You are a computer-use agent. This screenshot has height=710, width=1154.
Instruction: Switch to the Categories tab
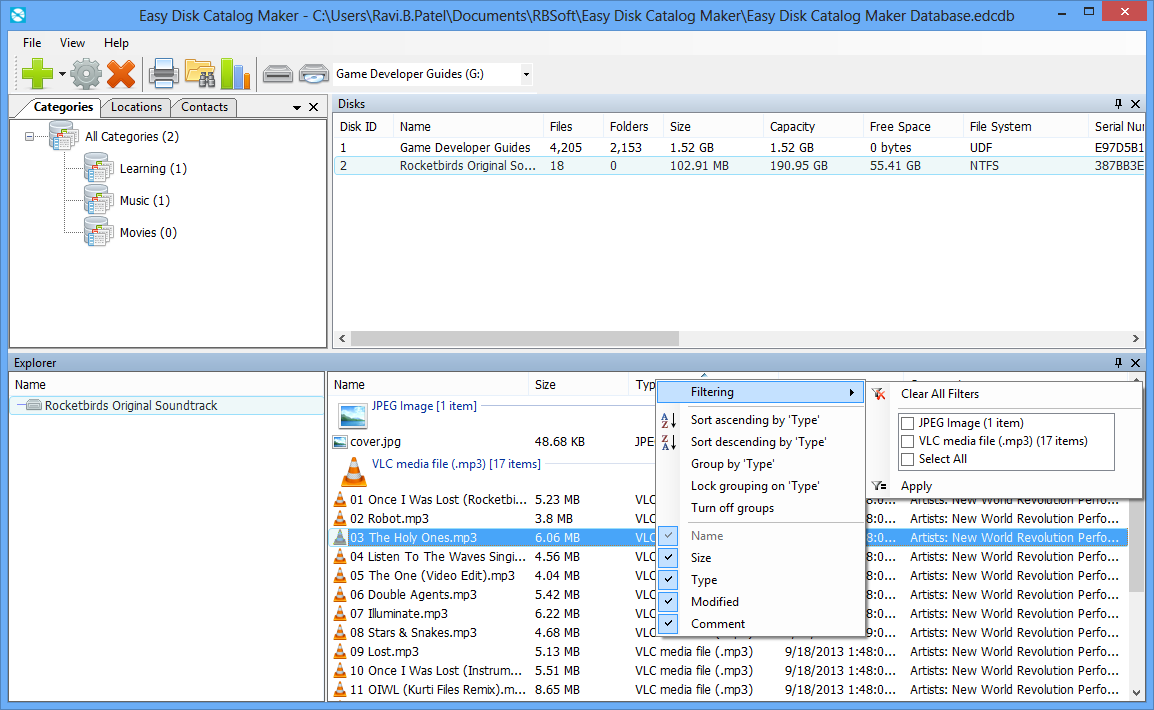63,107
